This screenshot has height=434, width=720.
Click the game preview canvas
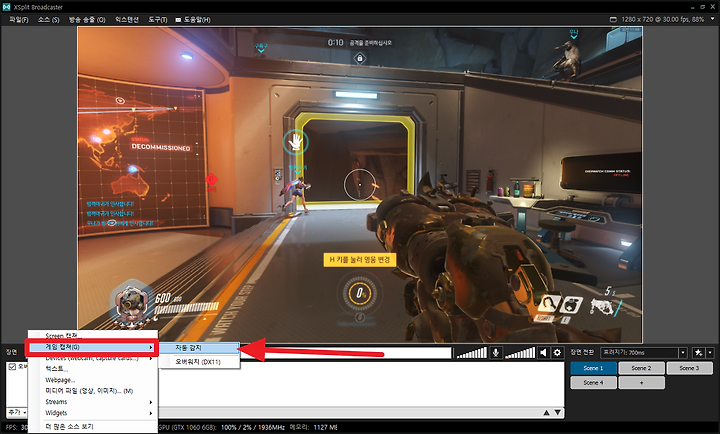360,184
